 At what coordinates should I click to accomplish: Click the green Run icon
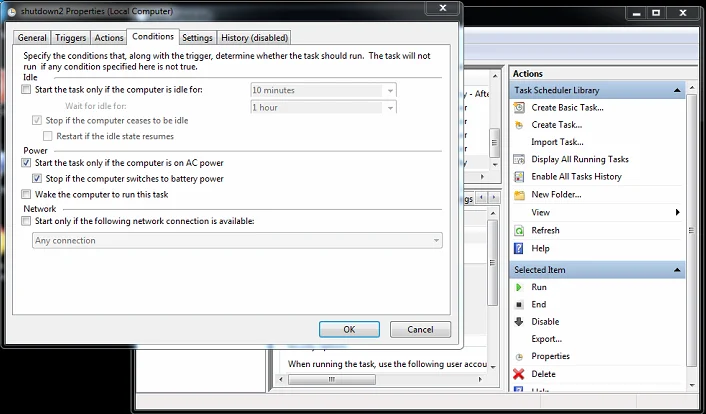click(519, 287)
